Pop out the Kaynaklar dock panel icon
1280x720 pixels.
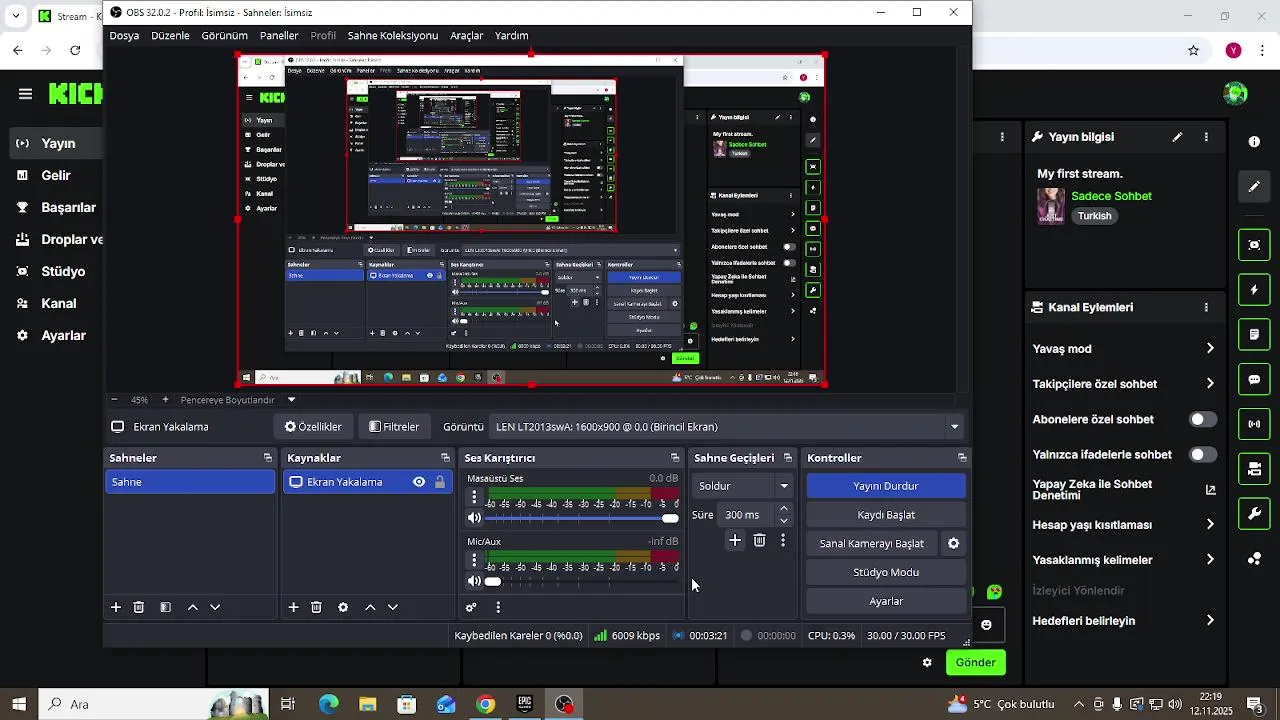pyautogui.click(x=445, y=458)
